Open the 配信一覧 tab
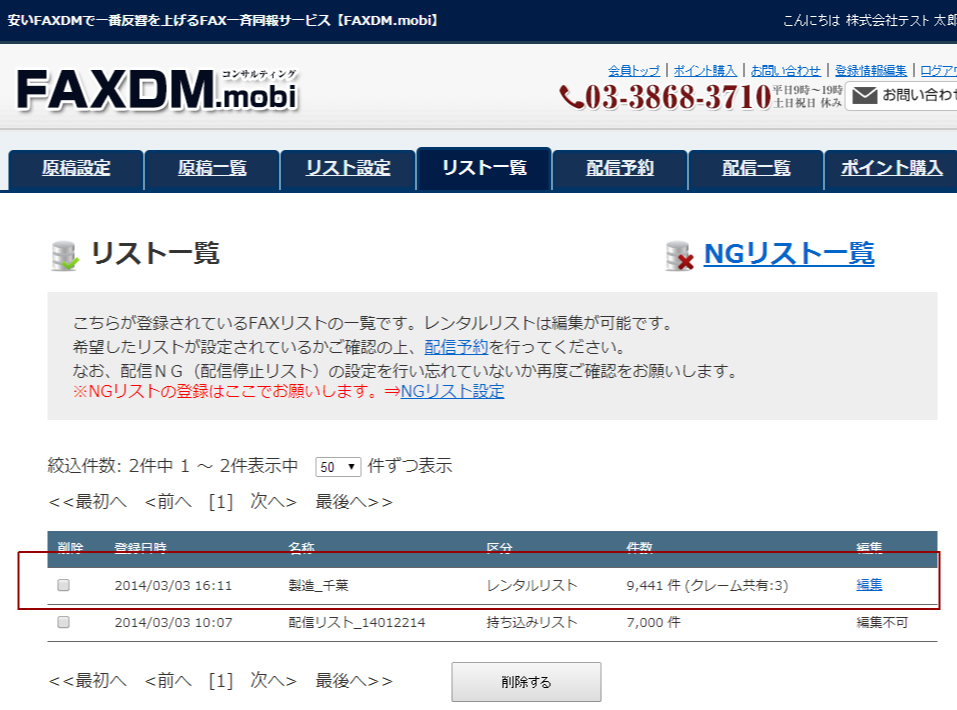 756,168
